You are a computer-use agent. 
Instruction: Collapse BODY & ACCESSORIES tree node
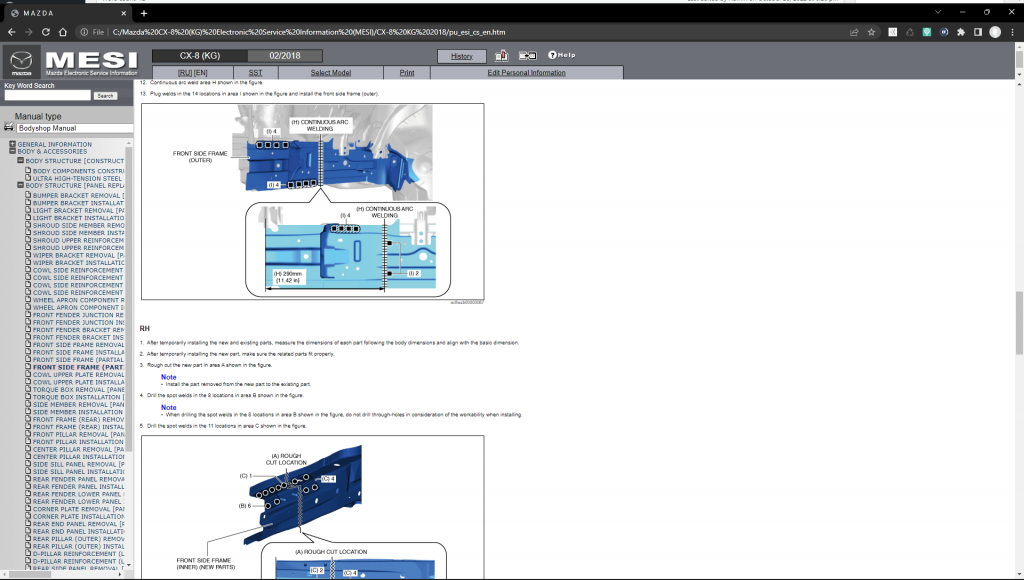(13, 152)
